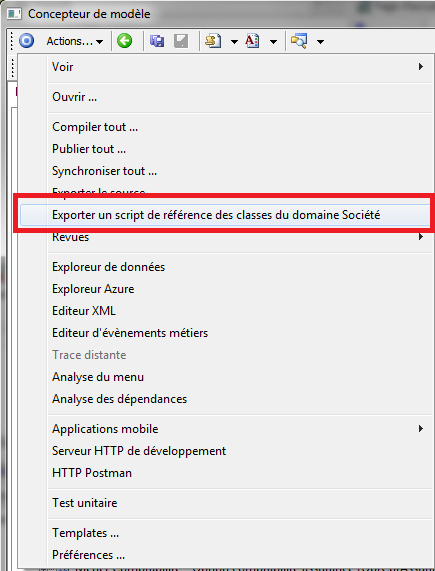Click the yellow script scroll icon
435x571 pixels.
point(213,41)
